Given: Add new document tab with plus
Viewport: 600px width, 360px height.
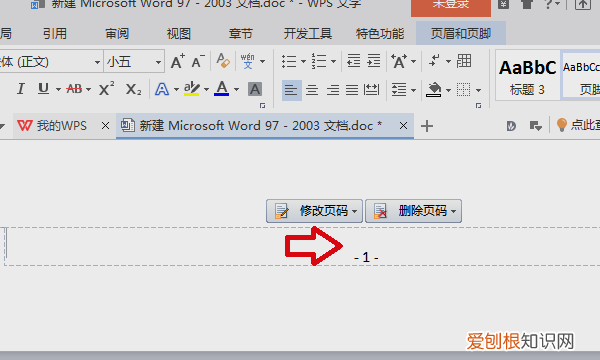Looking at the screenshot, I should pyautogui.click(x=427, y=126).
